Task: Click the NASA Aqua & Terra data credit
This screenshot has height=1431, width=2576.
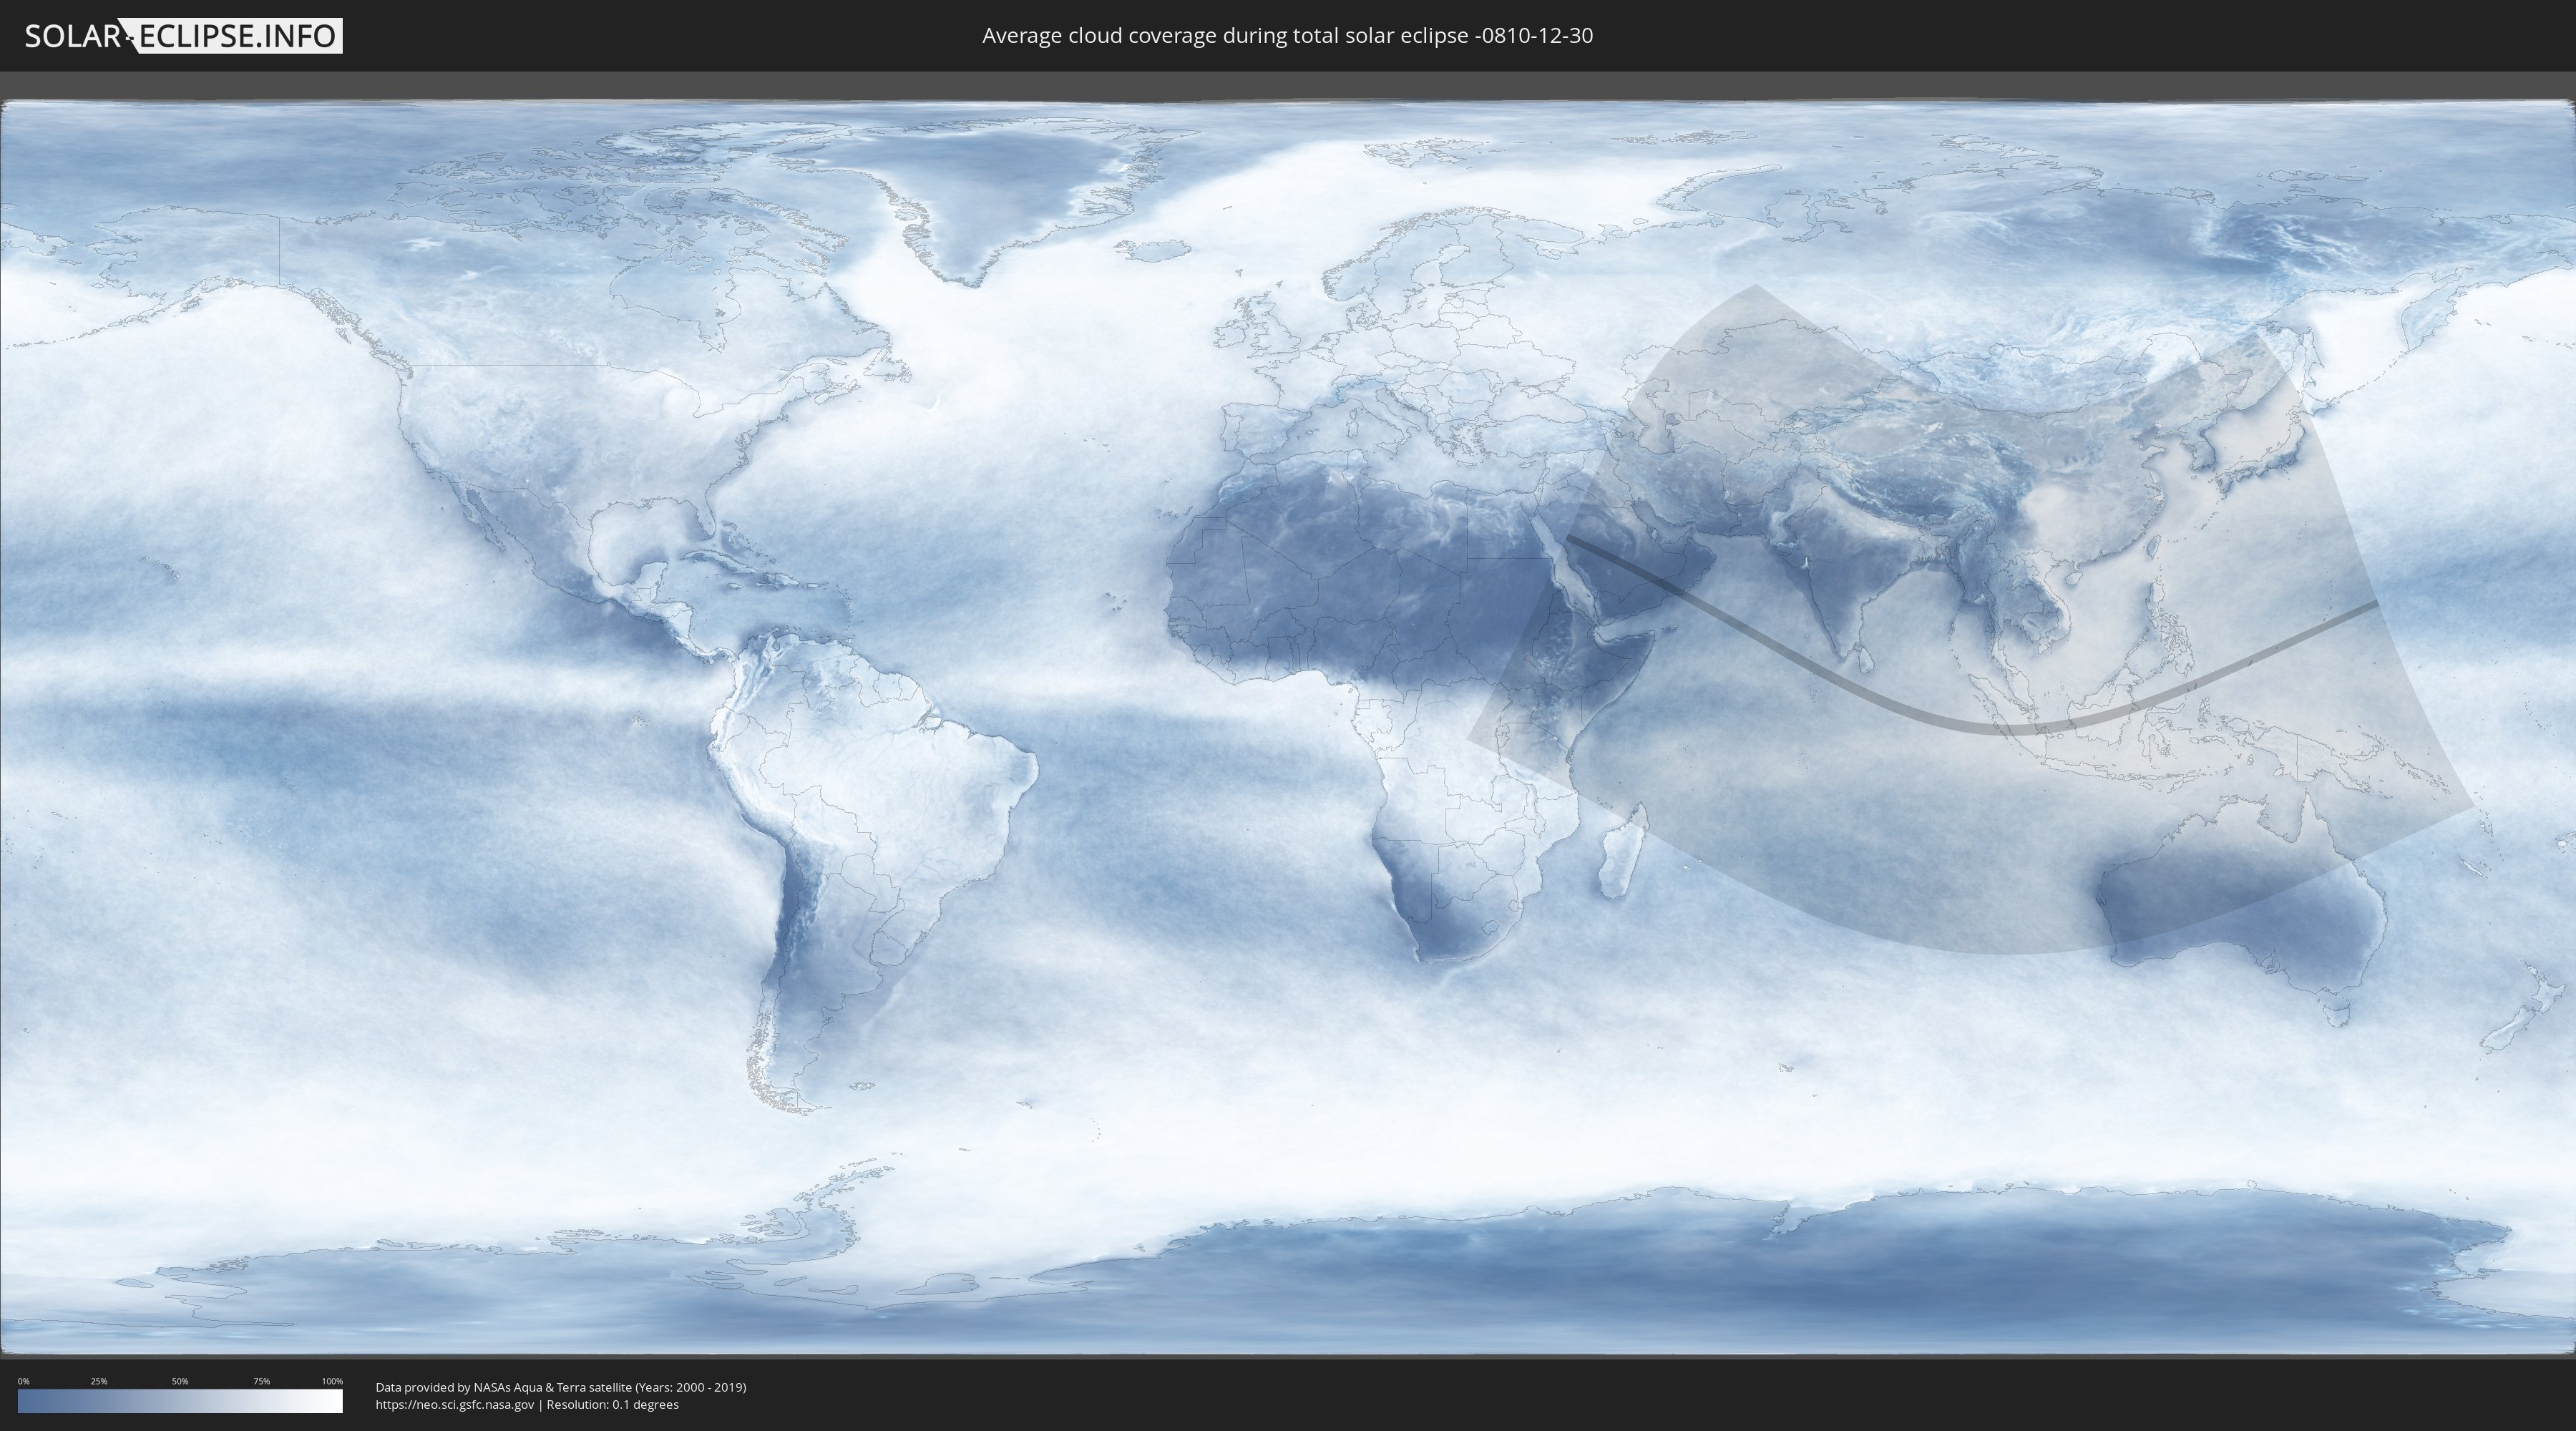Action: pyautogui.click(x=560, y=1387)
